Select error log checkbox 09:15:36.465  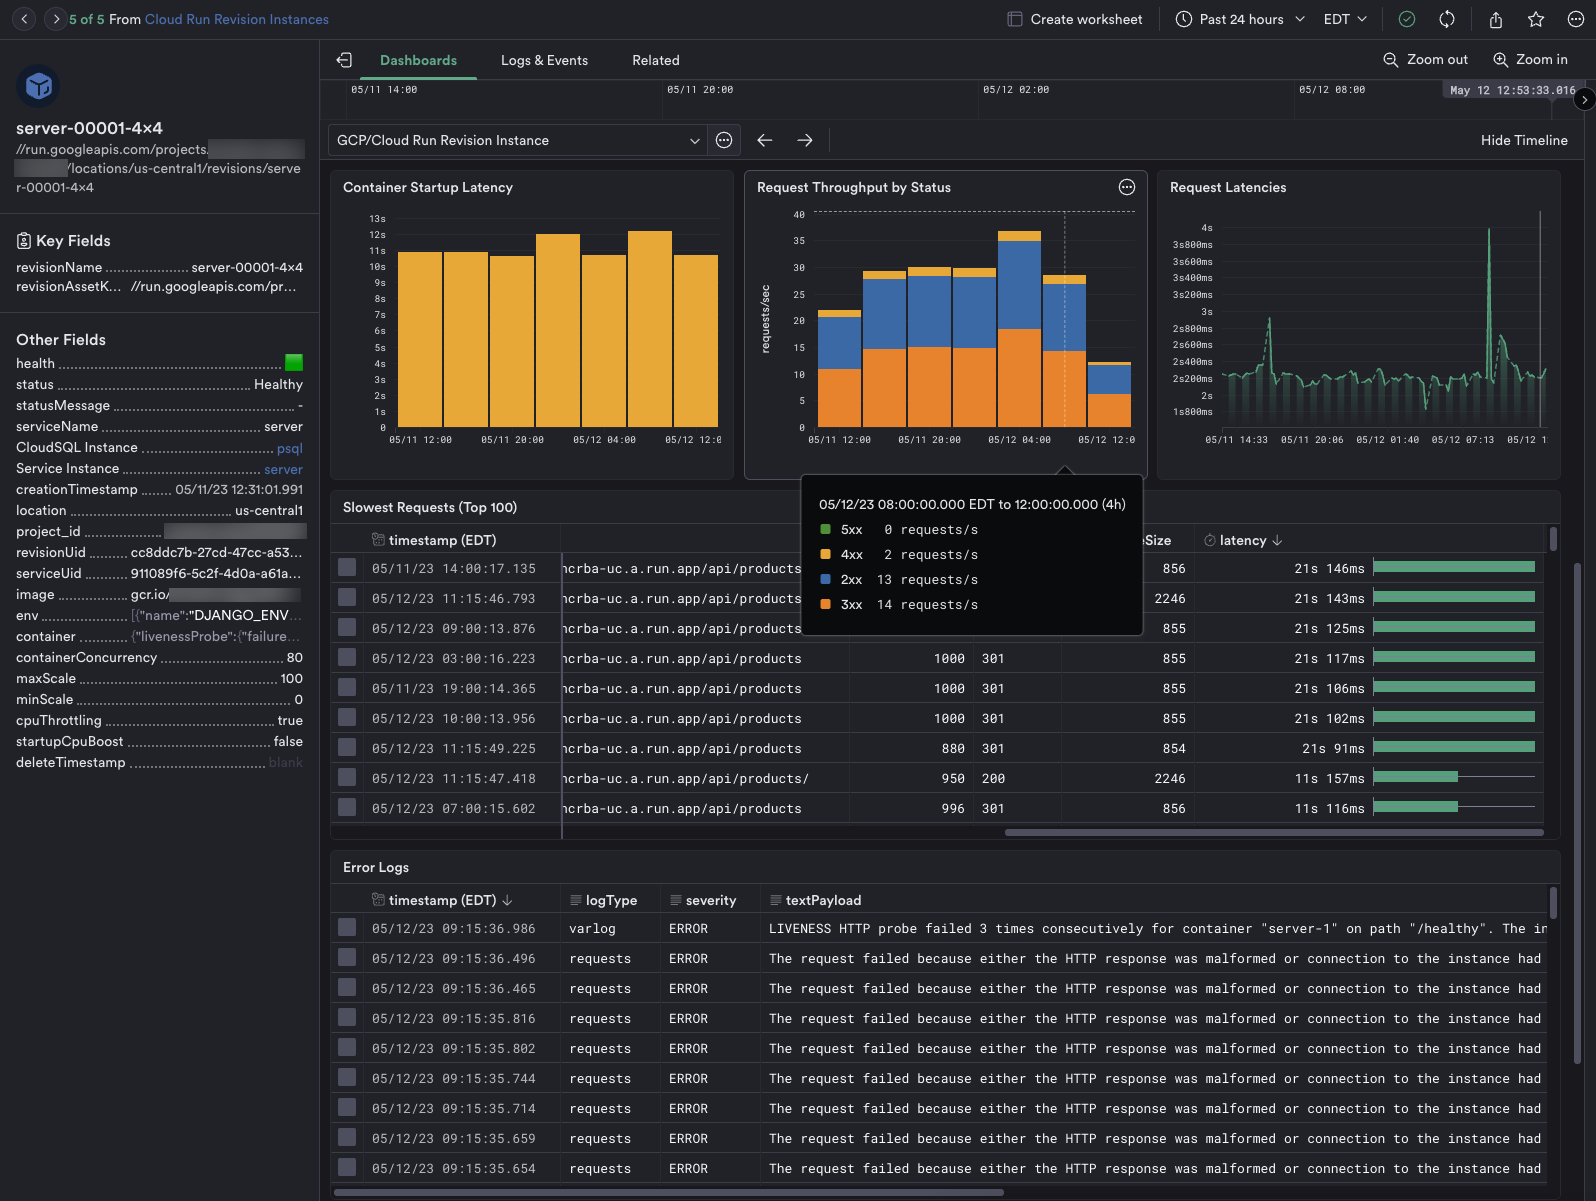347,987
